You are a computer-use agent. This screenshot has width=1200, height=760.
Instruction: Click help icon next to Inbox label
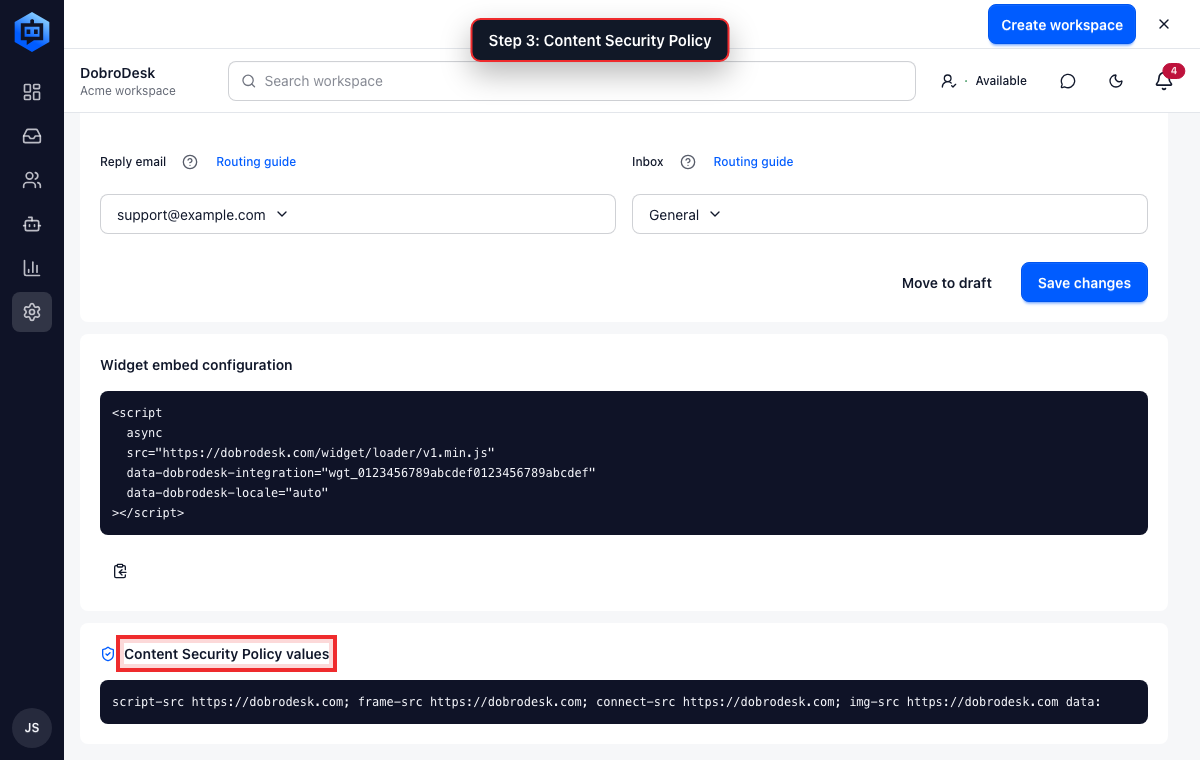pyautogui.click(x=688, y=162)
